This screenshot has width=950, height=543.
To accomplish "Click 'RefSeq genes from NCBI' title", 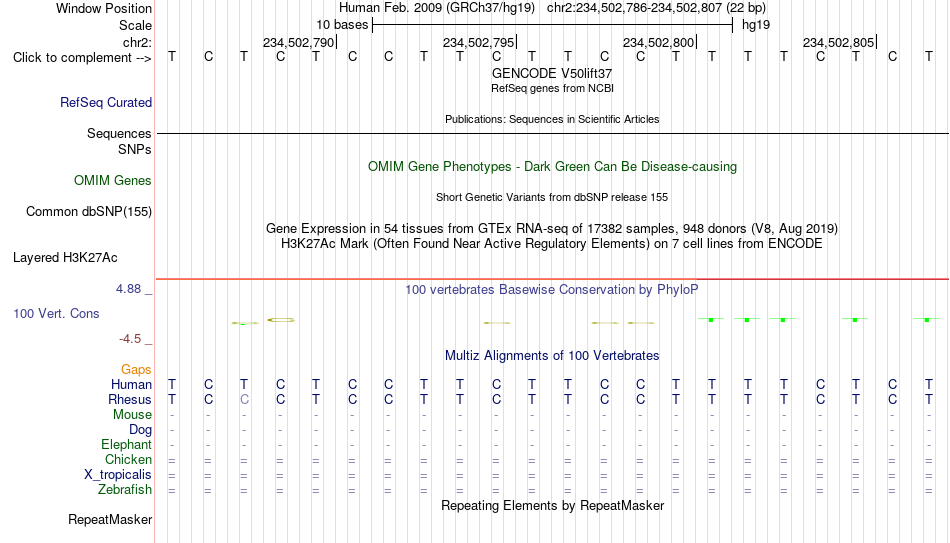I will tap(552, 88).
